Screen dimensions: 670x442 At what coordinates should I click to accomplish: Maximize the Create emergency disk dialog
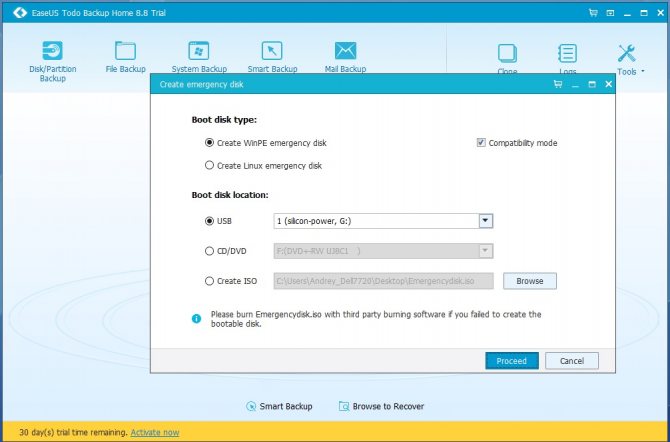pos(592,84)
